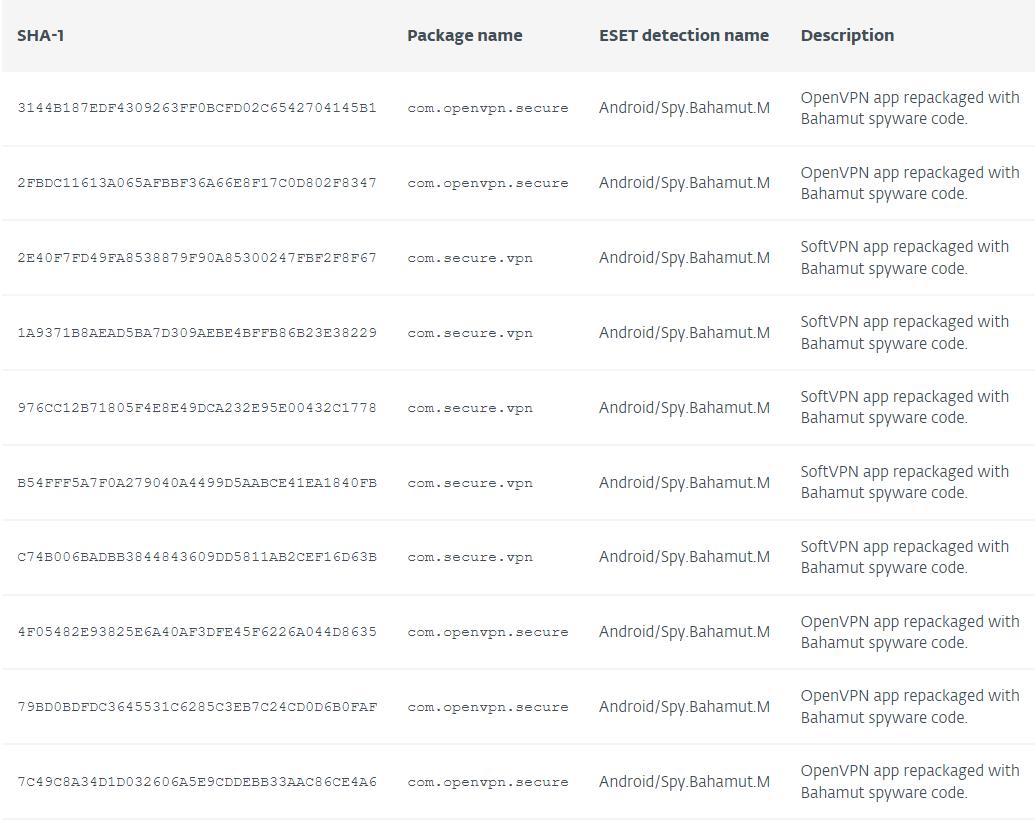This screenshot has height=821, width=1035.
Task: Click the SHA-1 column header
Action: tap(41, 36)
